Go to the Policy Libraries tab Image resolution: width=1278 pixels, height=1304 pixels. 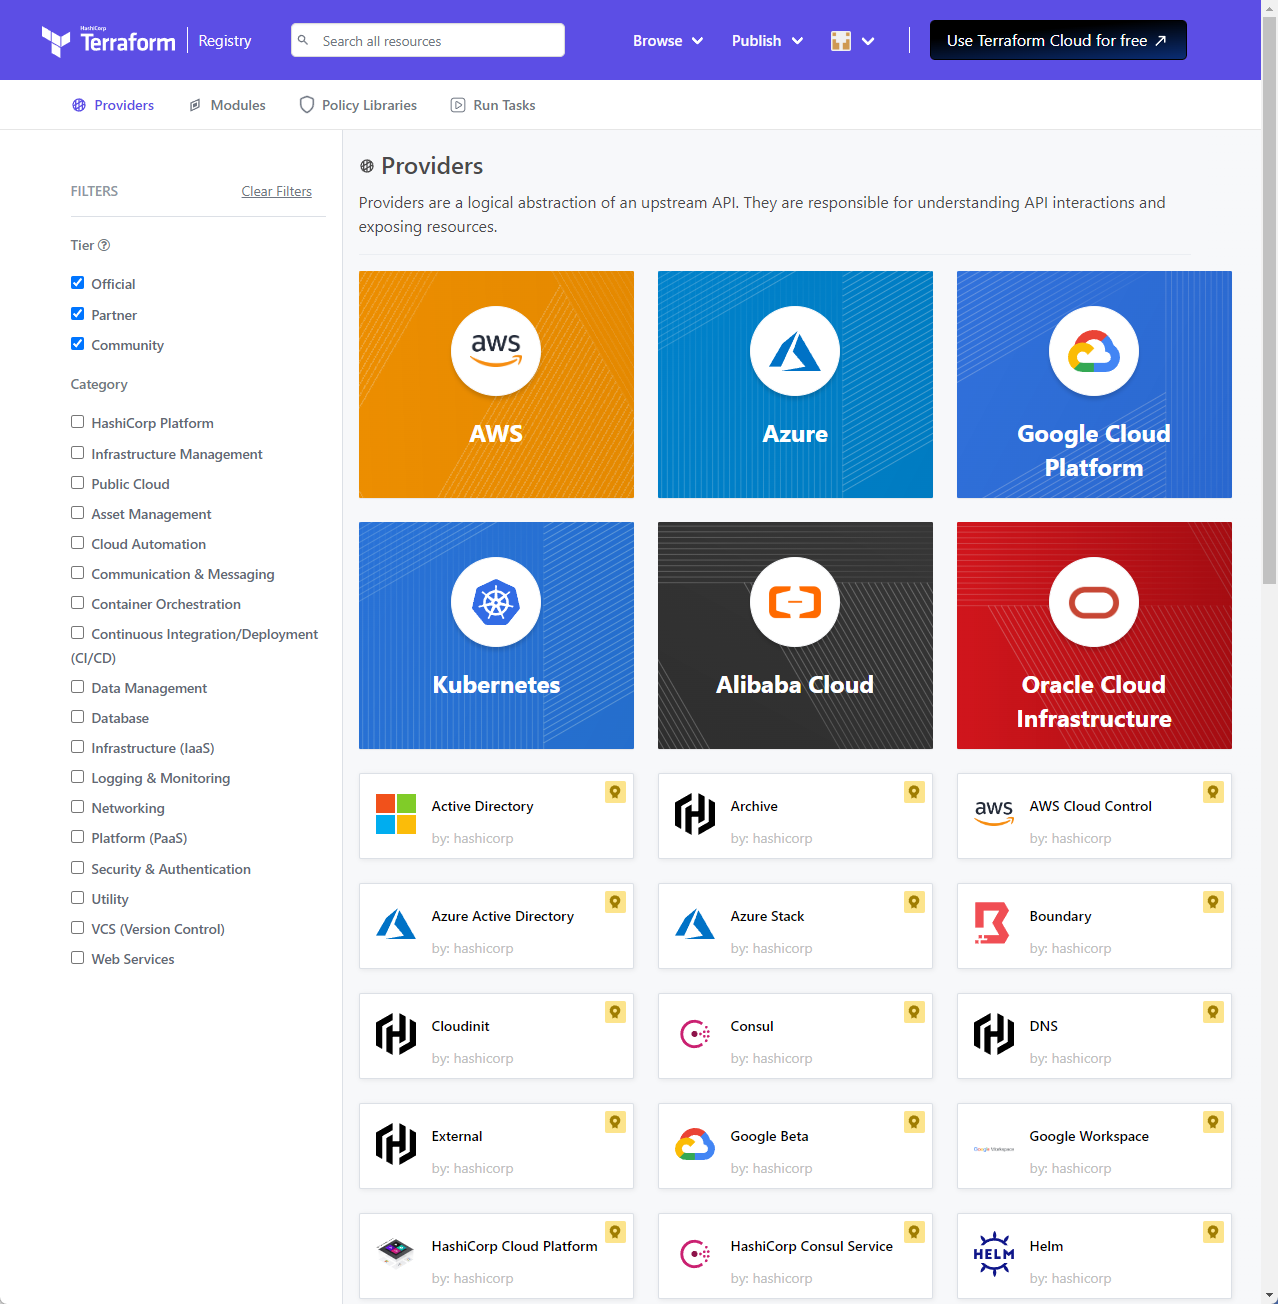point(358,105)
